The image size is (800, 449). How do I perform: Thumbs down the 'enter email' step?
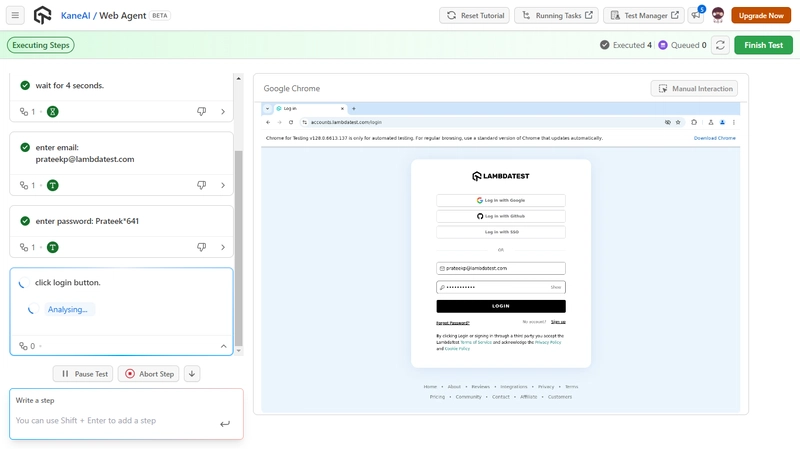(202, 185)
